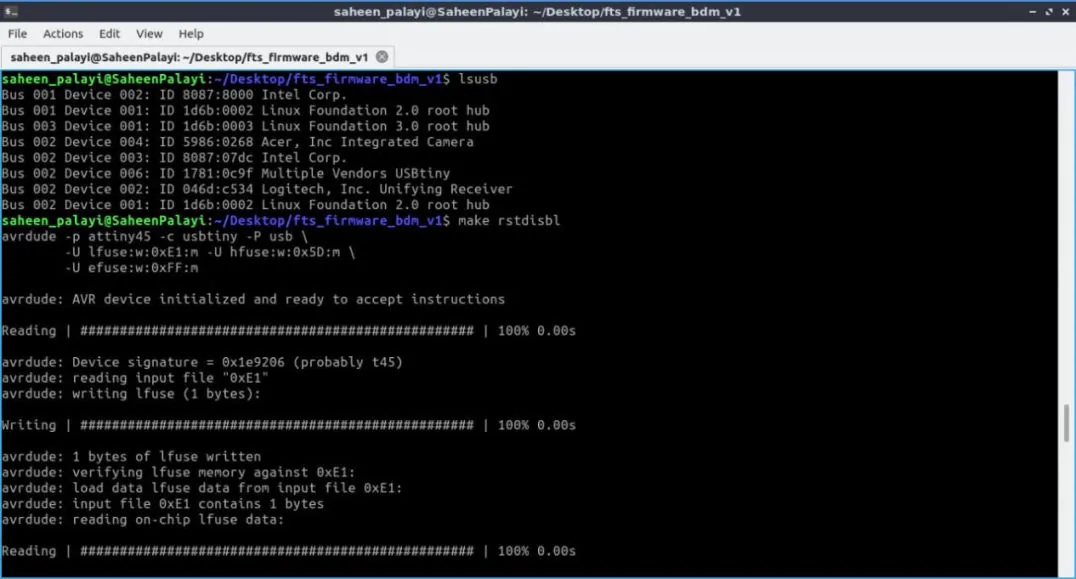This screenshot has width=1076, height=579.
Task: Click 'reading on-chip lfuse data:' line
Action: coord(143,520)
